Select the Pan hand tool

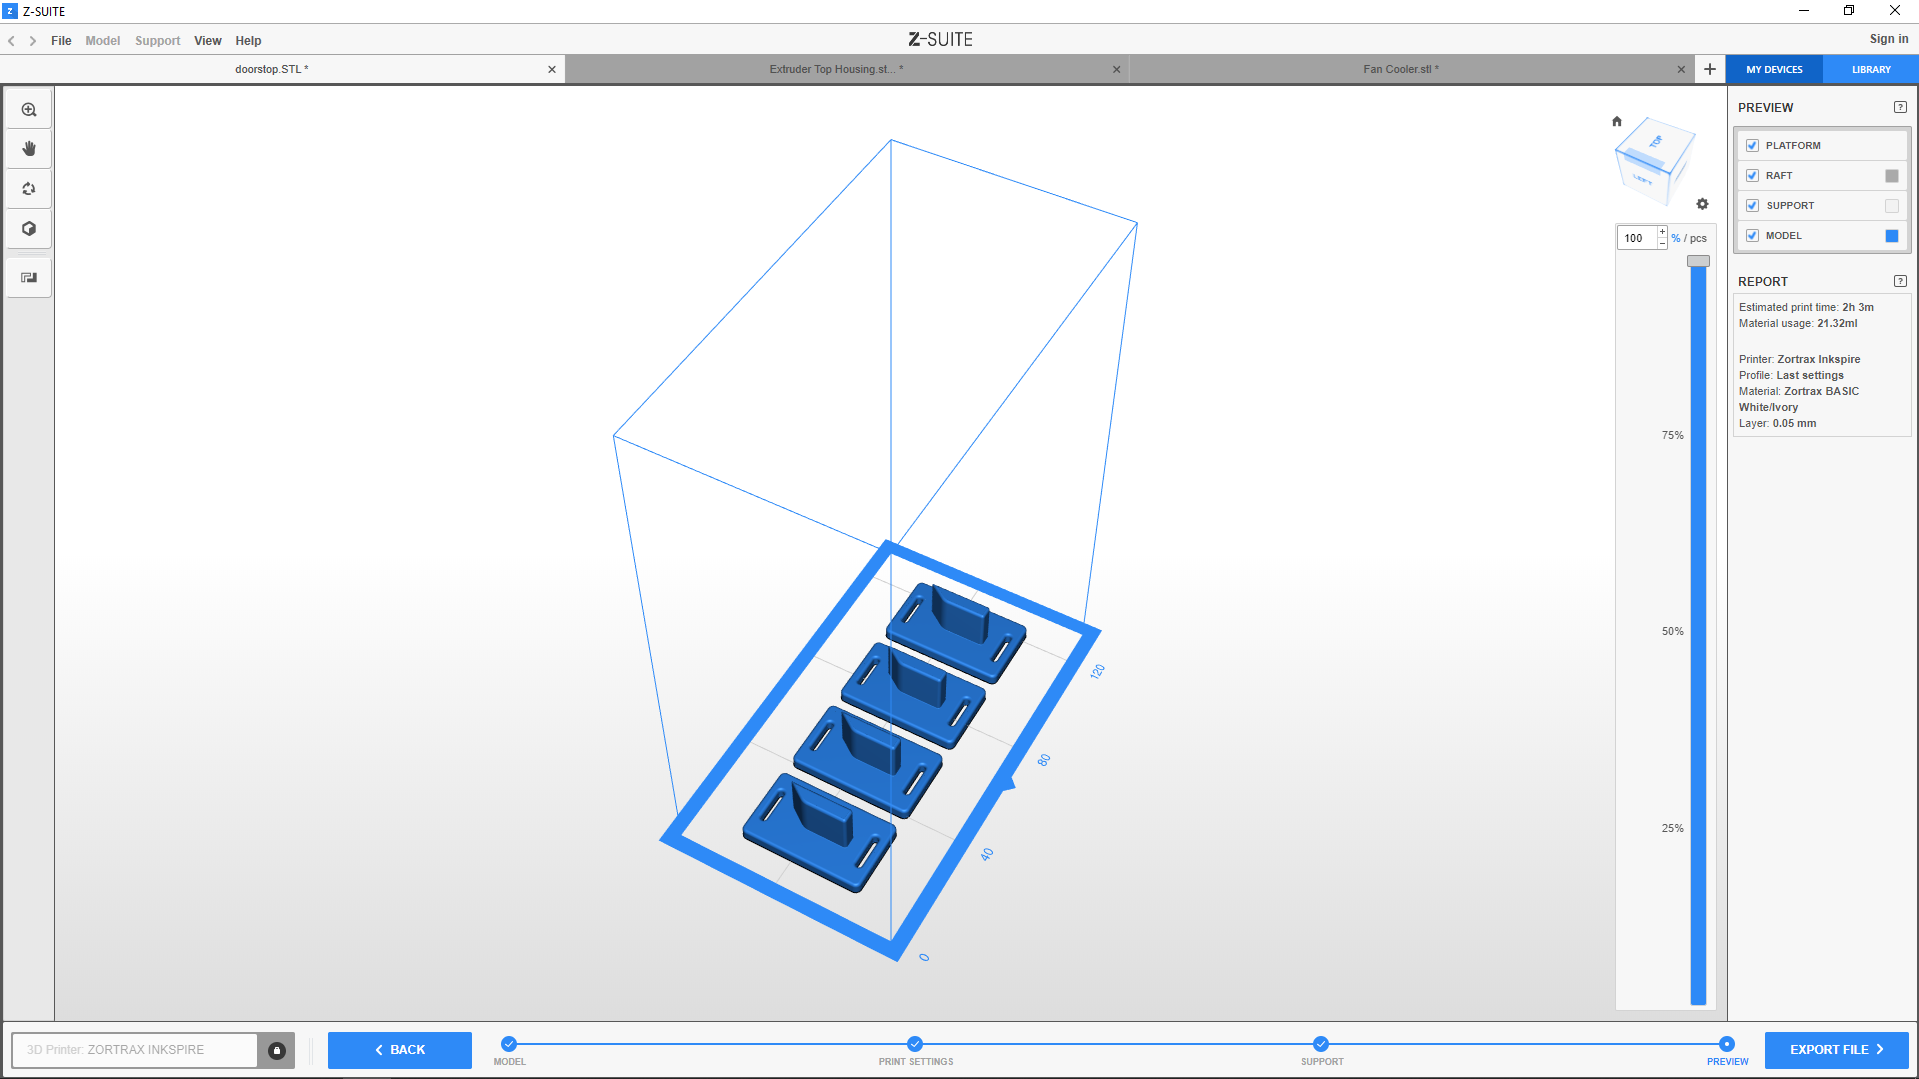[29, 149]
